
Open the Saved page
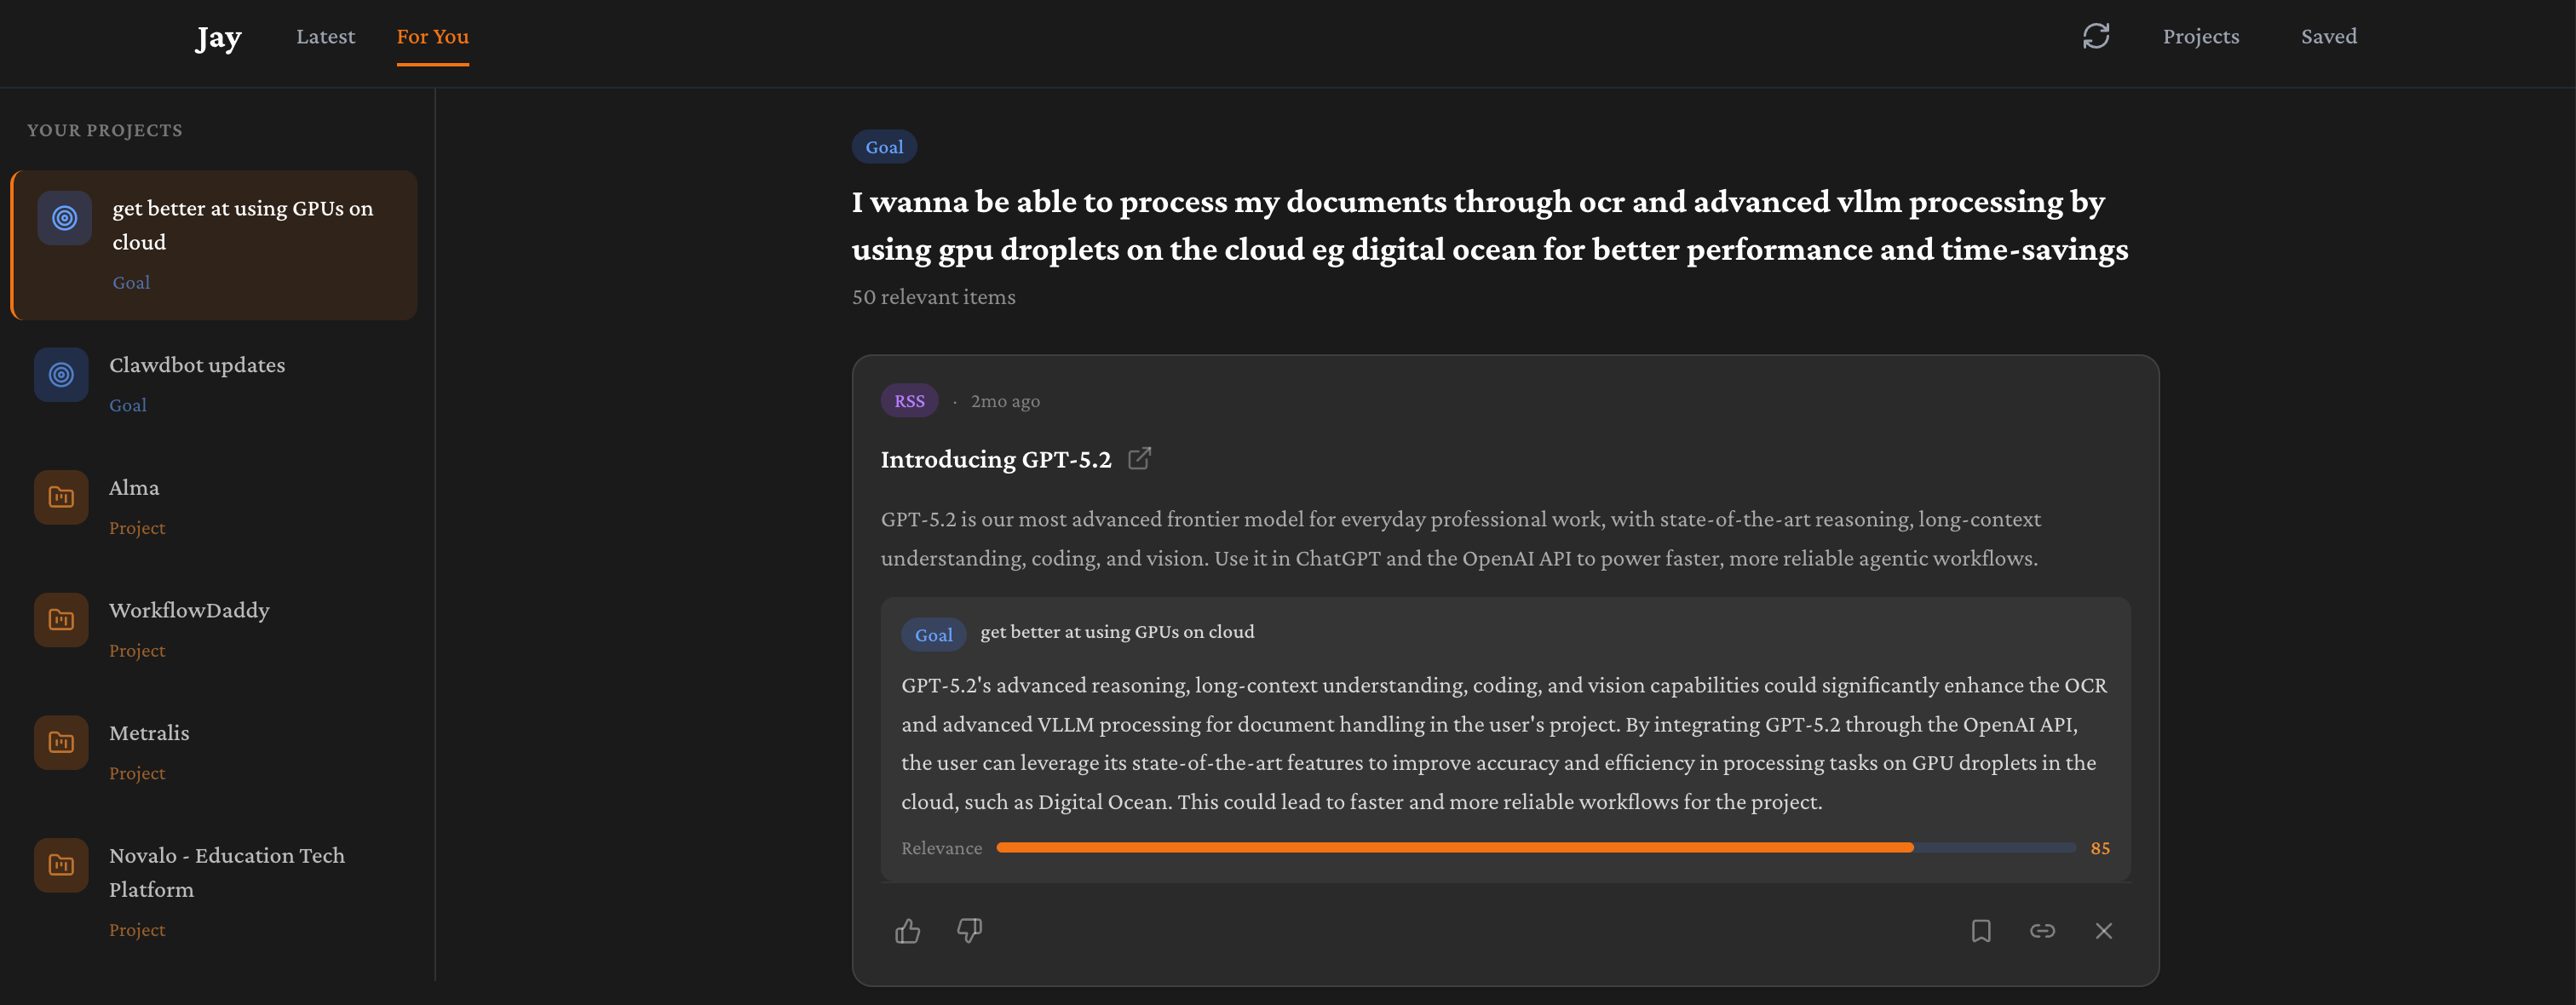2328,37
